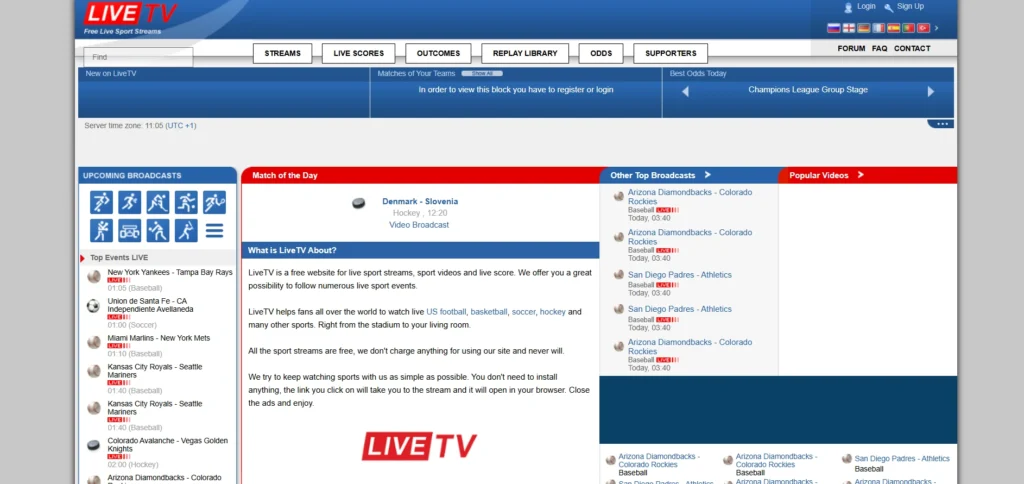Image resolution: width=1024 pixels, height=484 pixels.
Task: Switch language using the Portuguese flag
Action: tap(908, 28)
